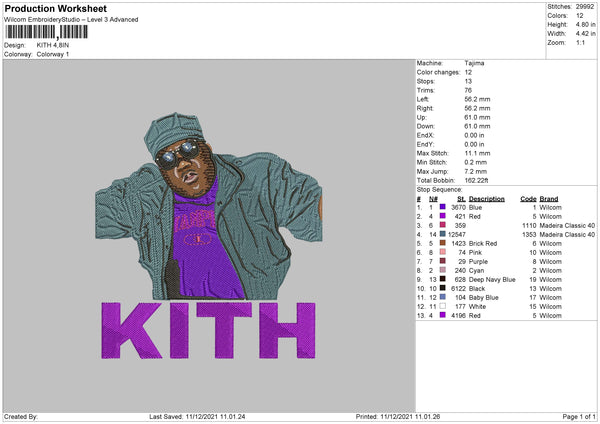The width and height of the screenshot is (600, 424).
Task: Select the Deep Navy Blue swatch
Action: (x=442, y=279)
